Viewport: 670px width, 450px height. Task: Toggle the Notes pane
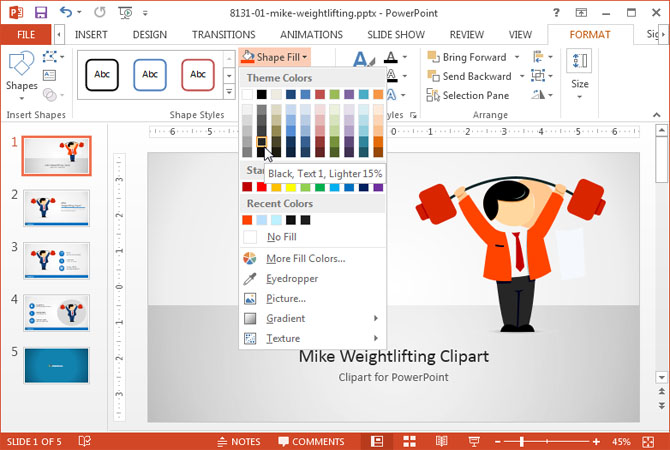click(237, 441)
